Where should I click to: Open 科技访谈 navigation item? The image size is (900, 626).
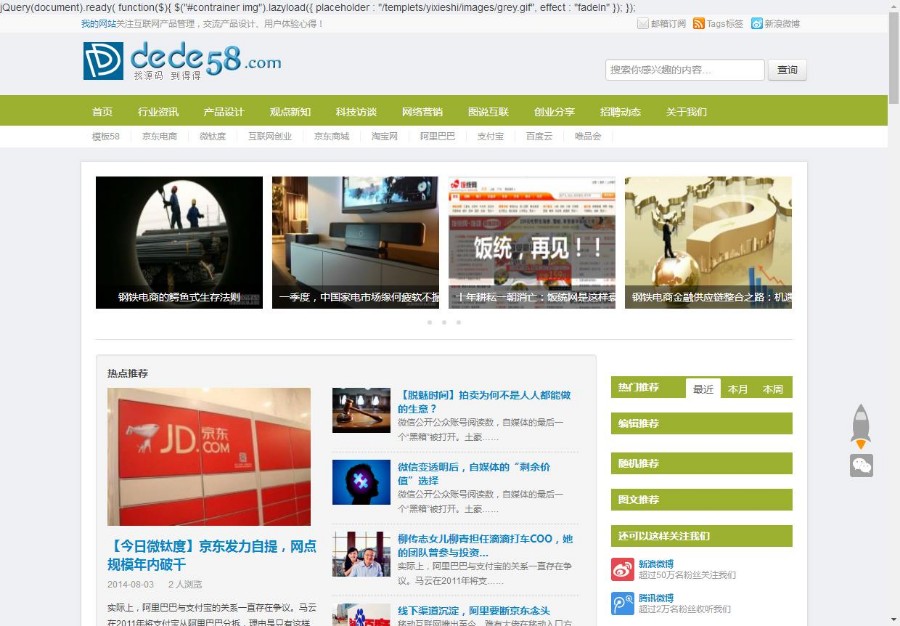pos(356,111)
